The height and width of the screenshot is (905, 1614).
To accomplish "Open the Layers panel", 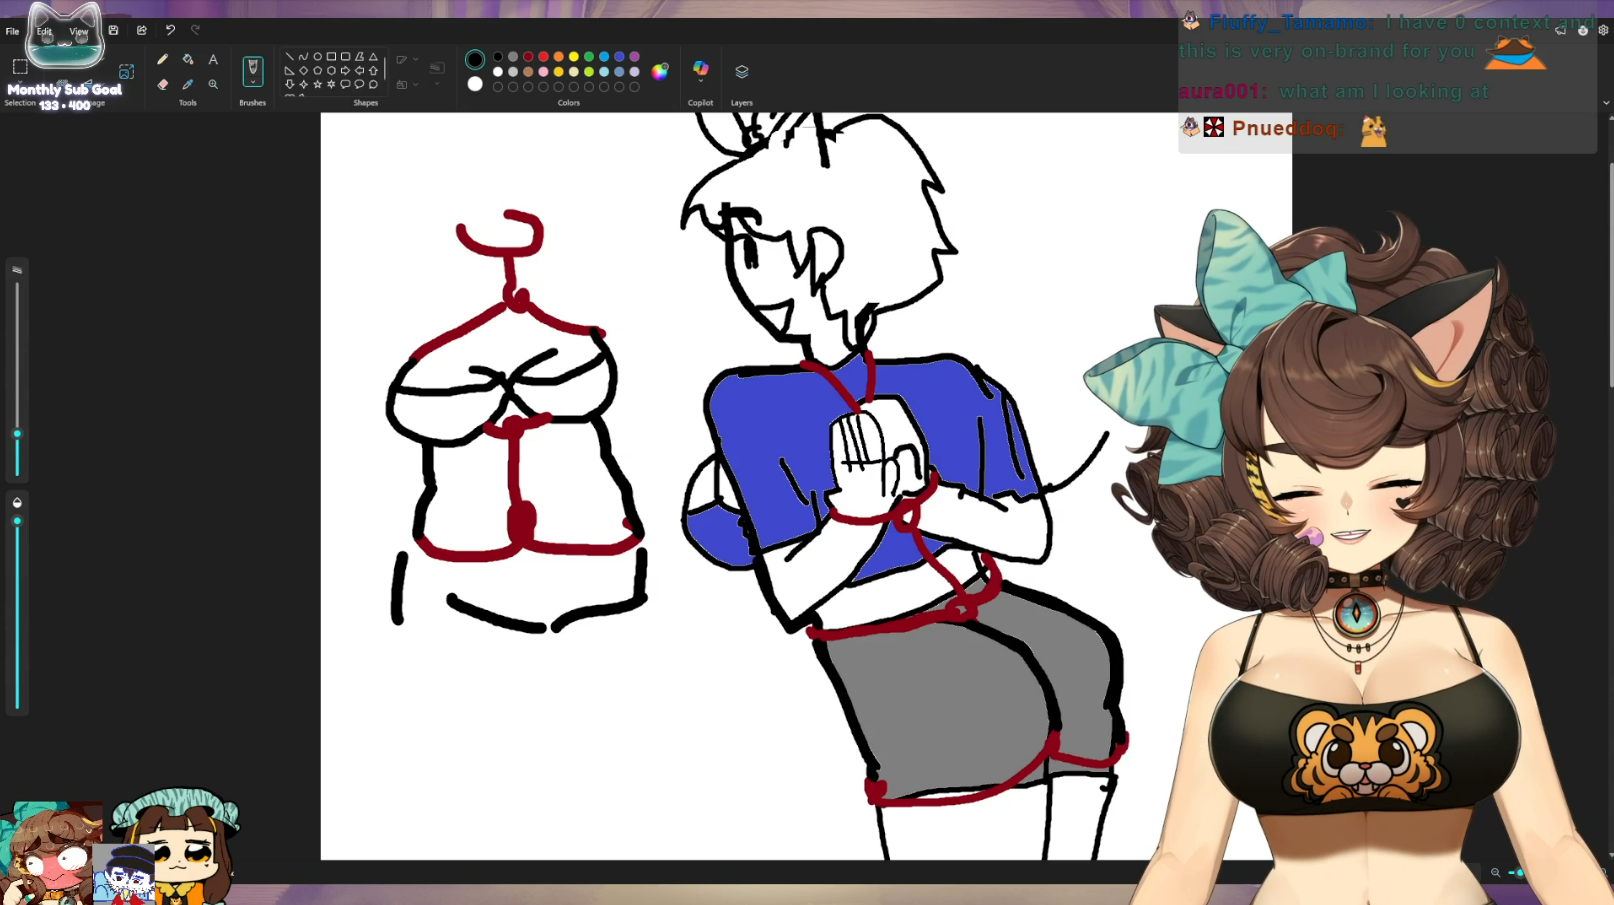I will click(x=742, y=72).
